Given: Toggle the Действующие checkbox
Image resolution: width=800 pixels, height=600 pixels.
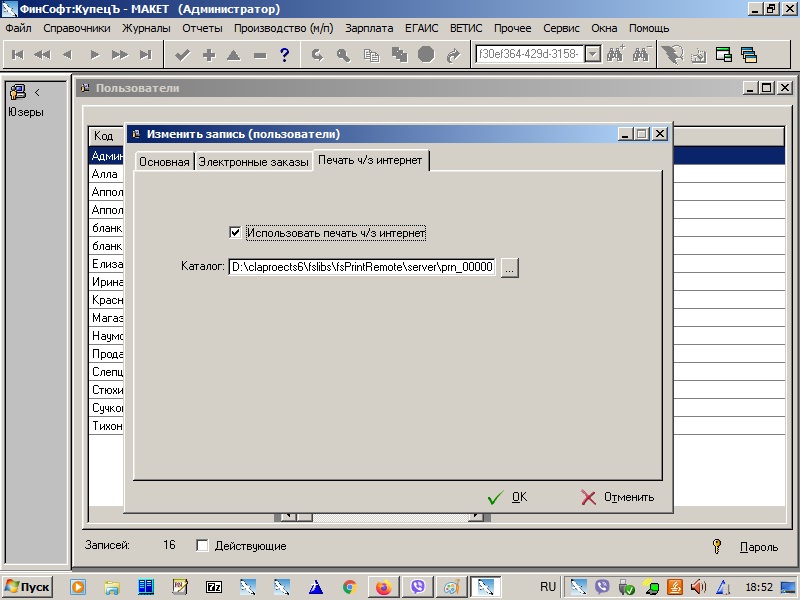Looking at the screenshot, I should coord(202,546).
